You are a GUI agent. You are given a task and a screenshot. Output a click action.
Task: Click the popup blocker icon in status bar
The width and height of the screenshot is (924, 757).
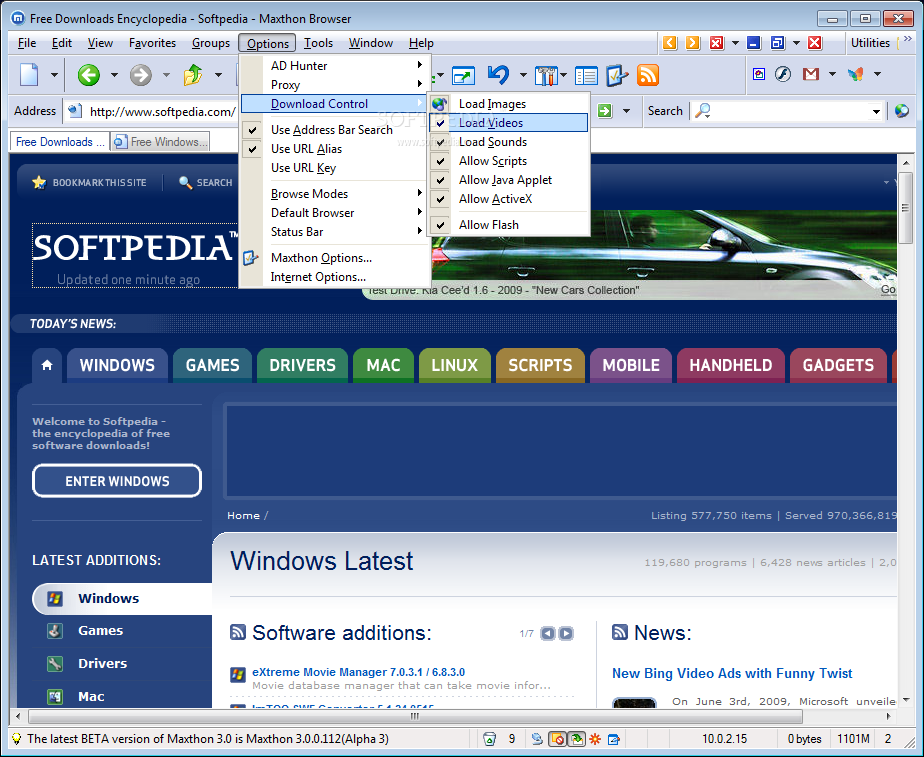[557, 739]
